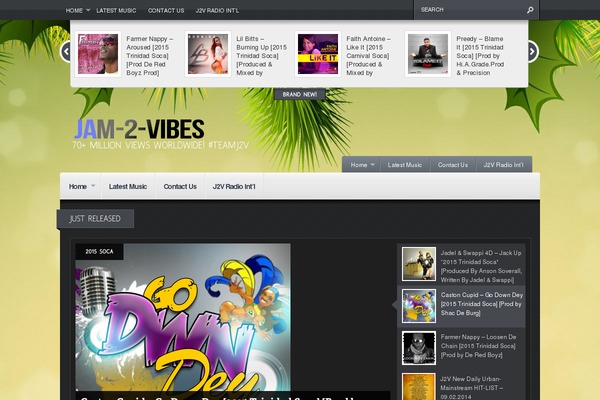Viewport: 600px width, 400px height.
Task: Click the carousel next arrow
Action: tap(532, 51)
